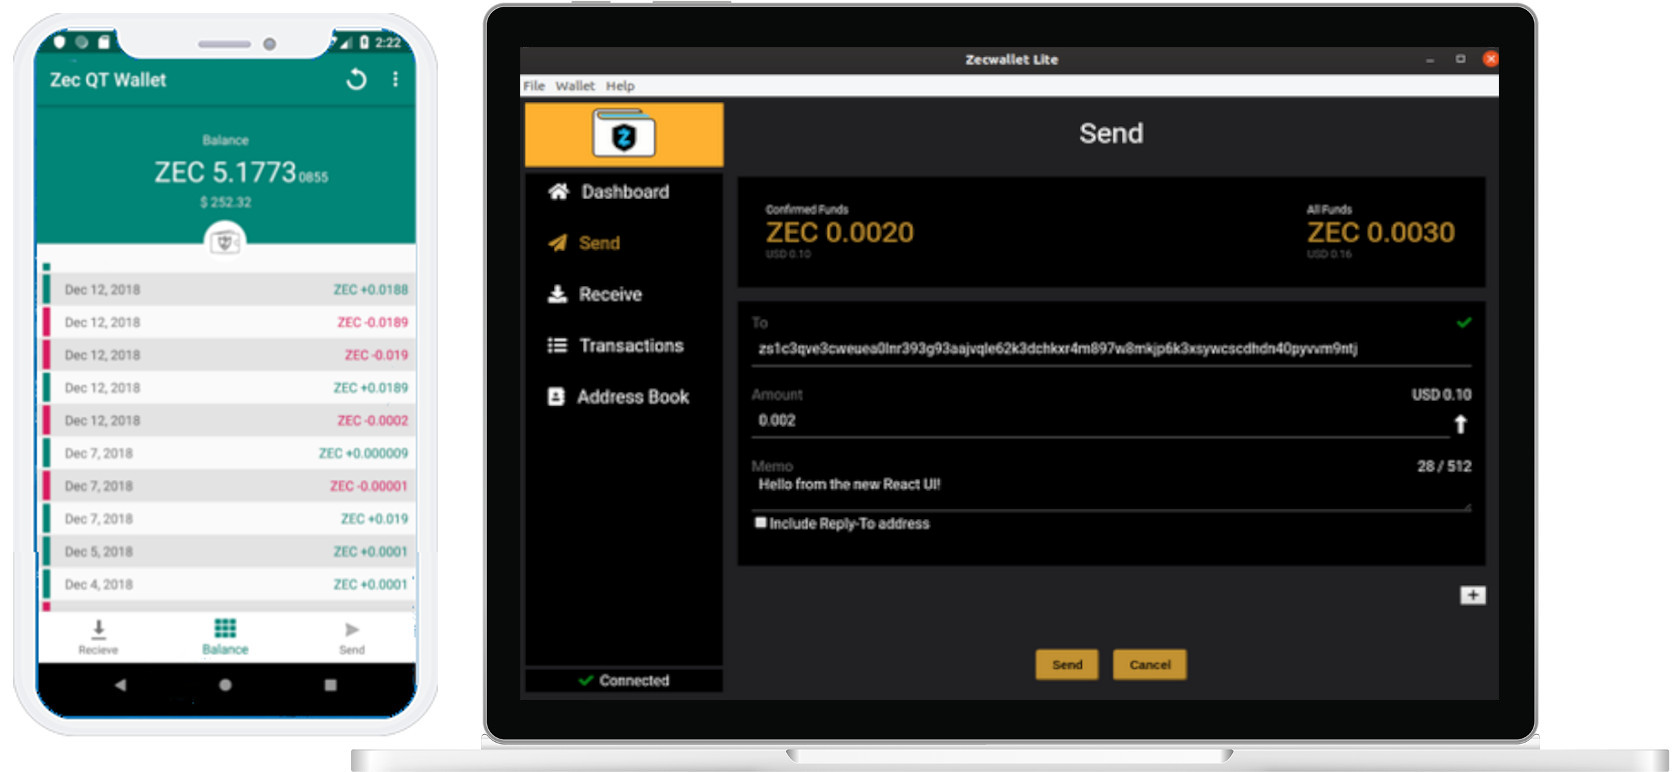Image resolution: width=1676 pixels, height=772 pixels.
Task: Go to Dashboard in the sidebar
Action: click(x=625, y=192)
